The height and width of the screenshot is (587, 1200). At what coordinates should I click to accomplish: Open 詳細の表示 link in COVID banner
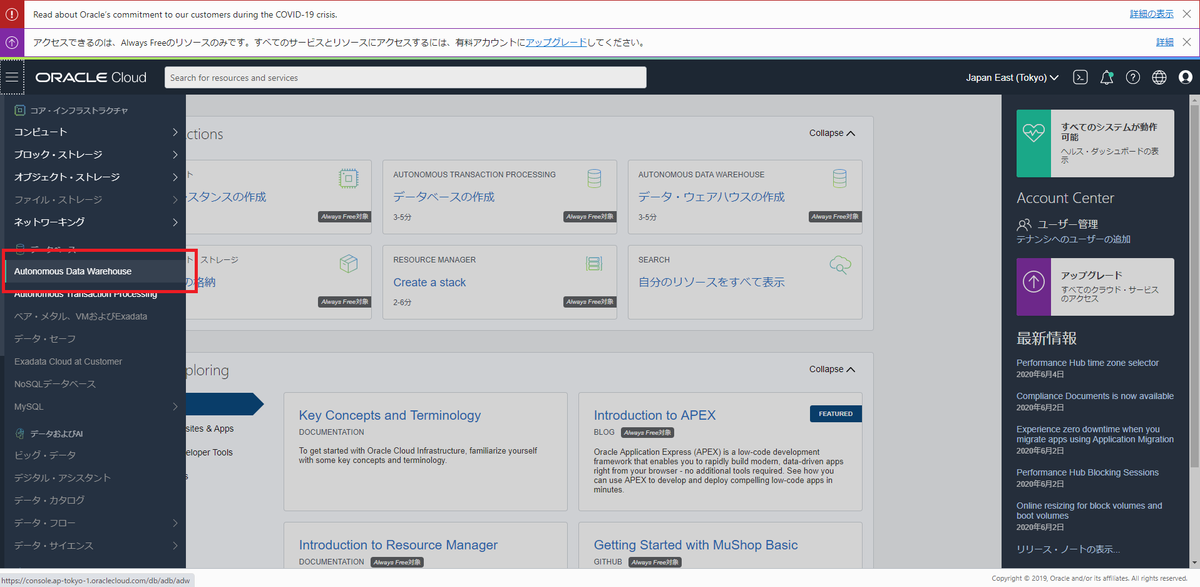[1151, 14]
